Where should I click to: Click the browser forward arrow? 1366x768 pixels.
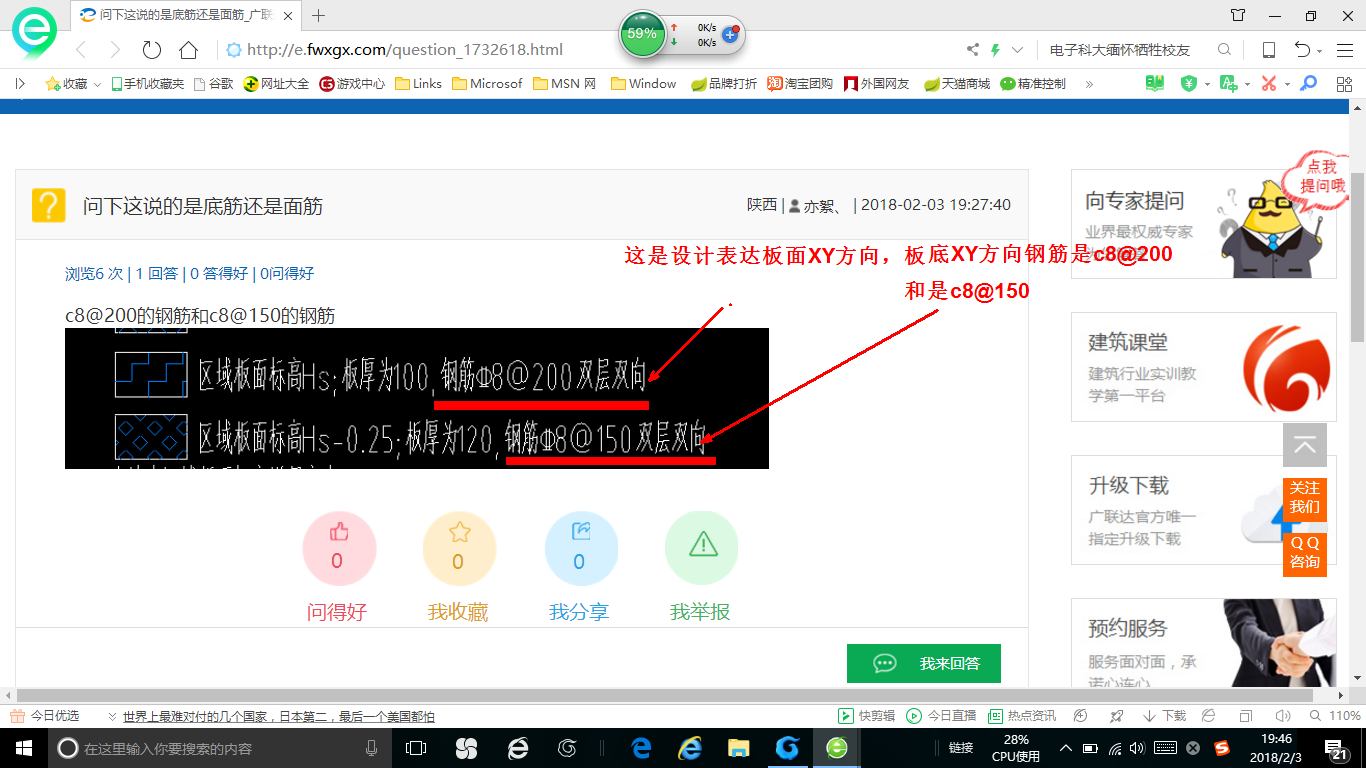pos(115,50)
